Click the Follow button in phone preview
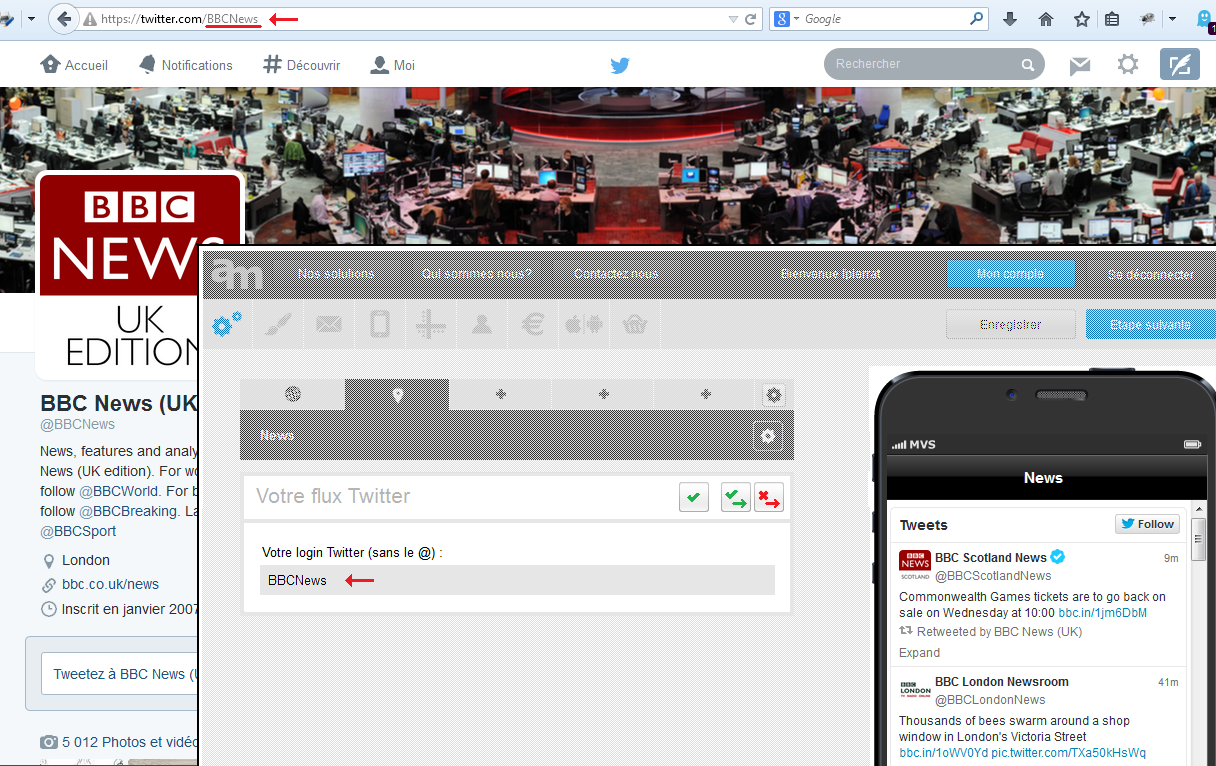Viewport: 1216px width, 766px height. 1147,524
